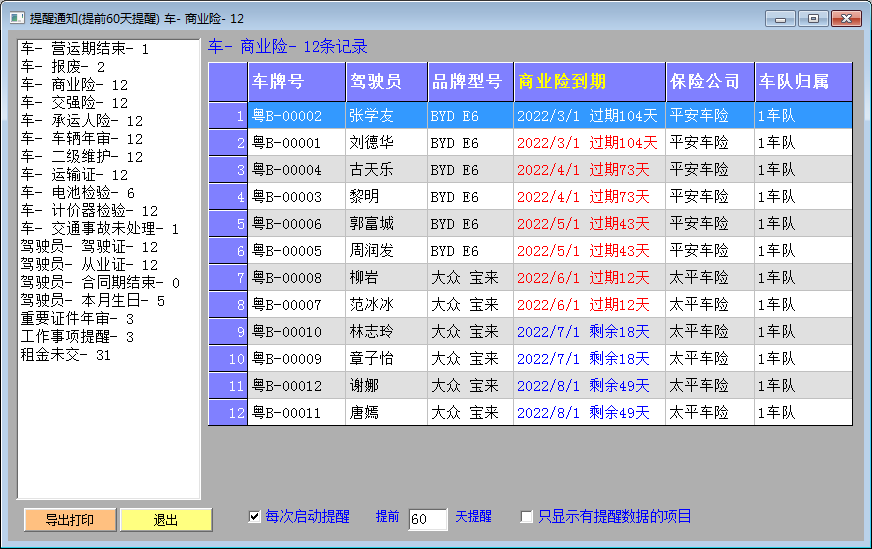Select row header number 1
This screenshot has width=872, height=549.
[x=228, y=116]
